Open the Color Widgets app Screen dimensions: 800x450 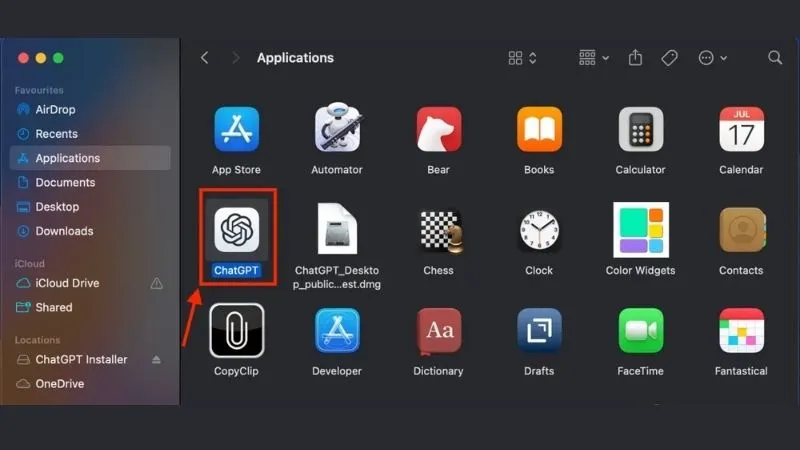640,230
